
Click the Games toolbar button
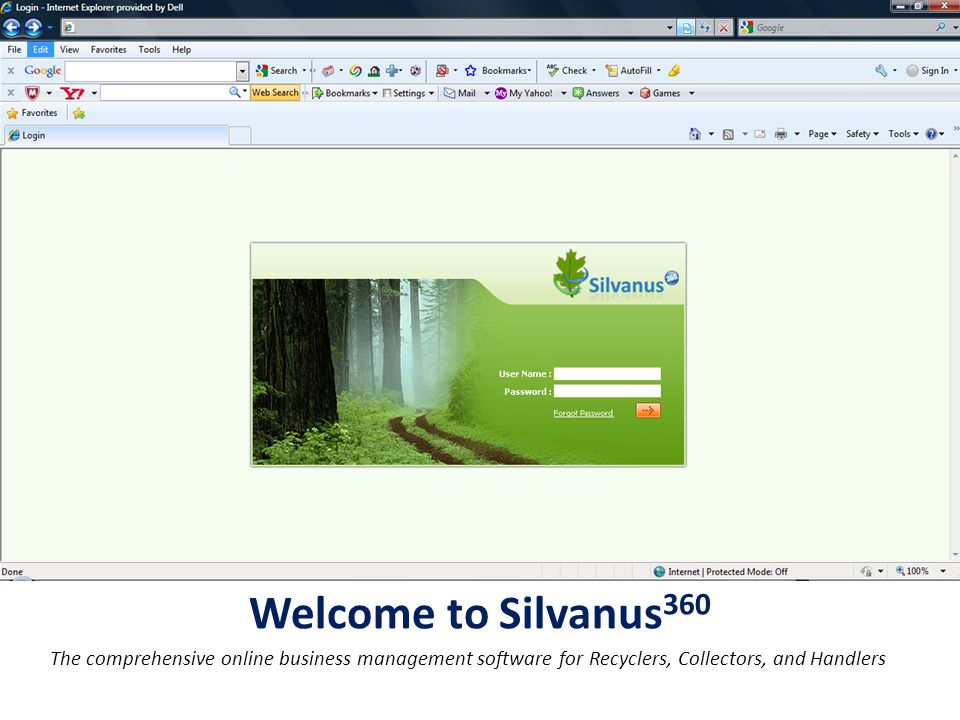click(660, 93)
